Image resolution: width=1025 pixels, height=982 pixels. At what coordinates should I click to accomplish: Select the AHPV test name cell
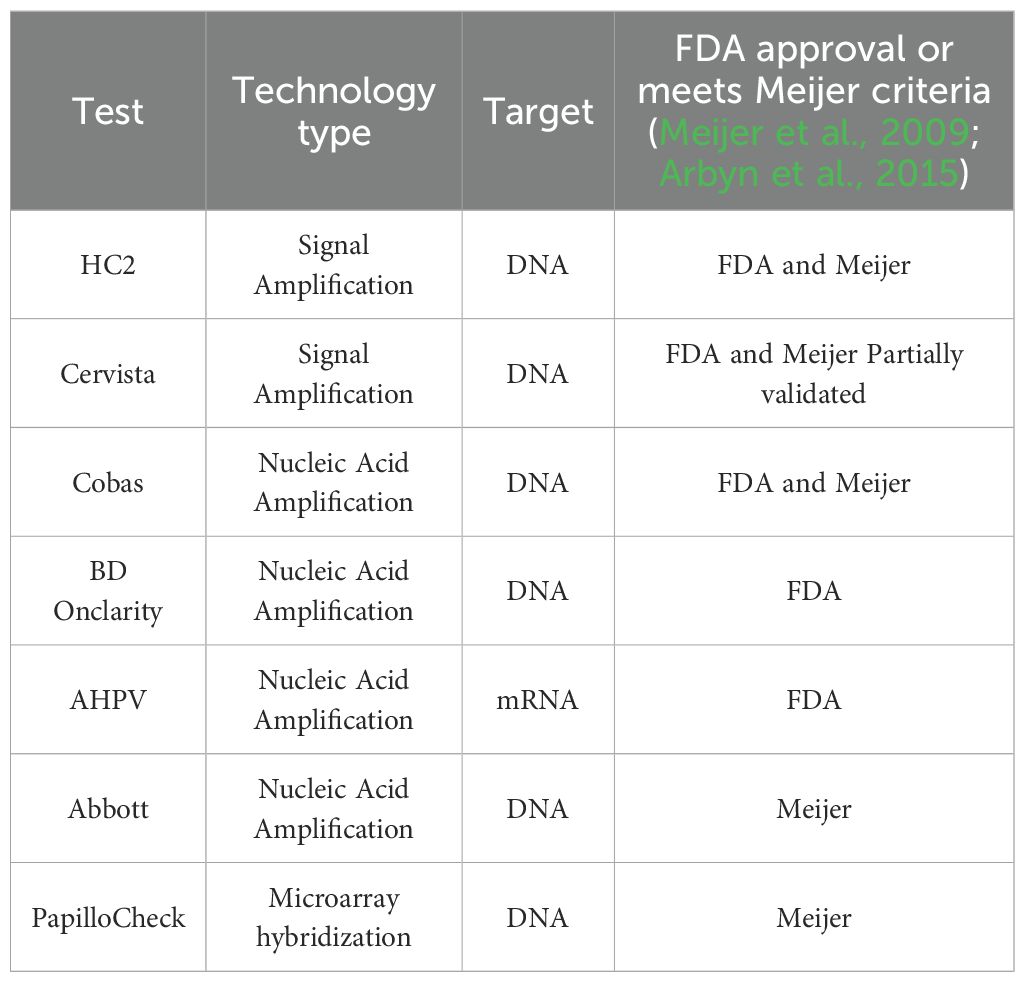(x=108, y=700)
